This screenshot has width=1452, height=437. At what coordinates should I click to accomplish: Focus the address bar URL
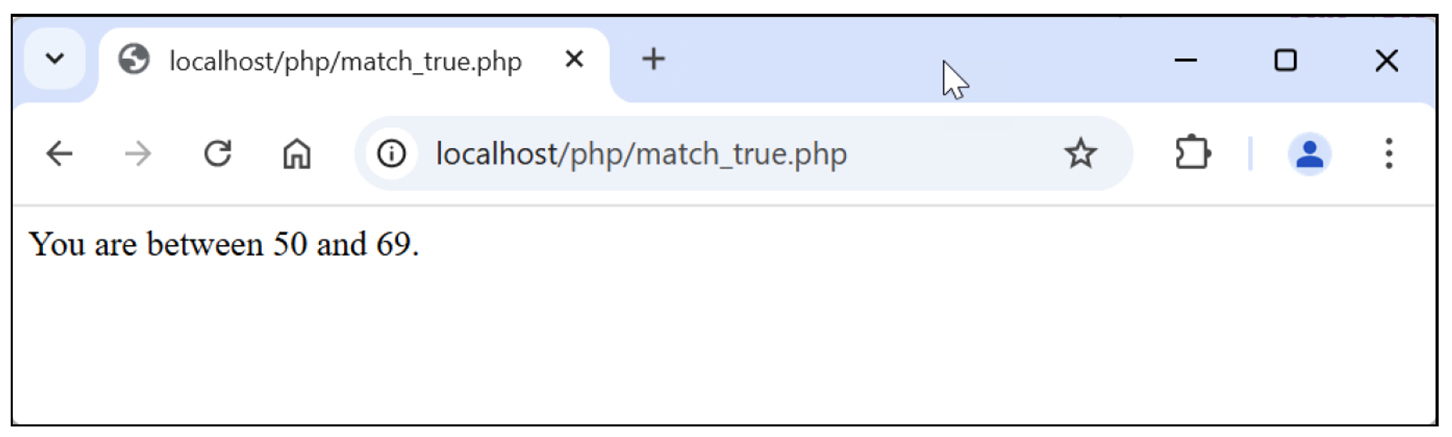[640, 154]
